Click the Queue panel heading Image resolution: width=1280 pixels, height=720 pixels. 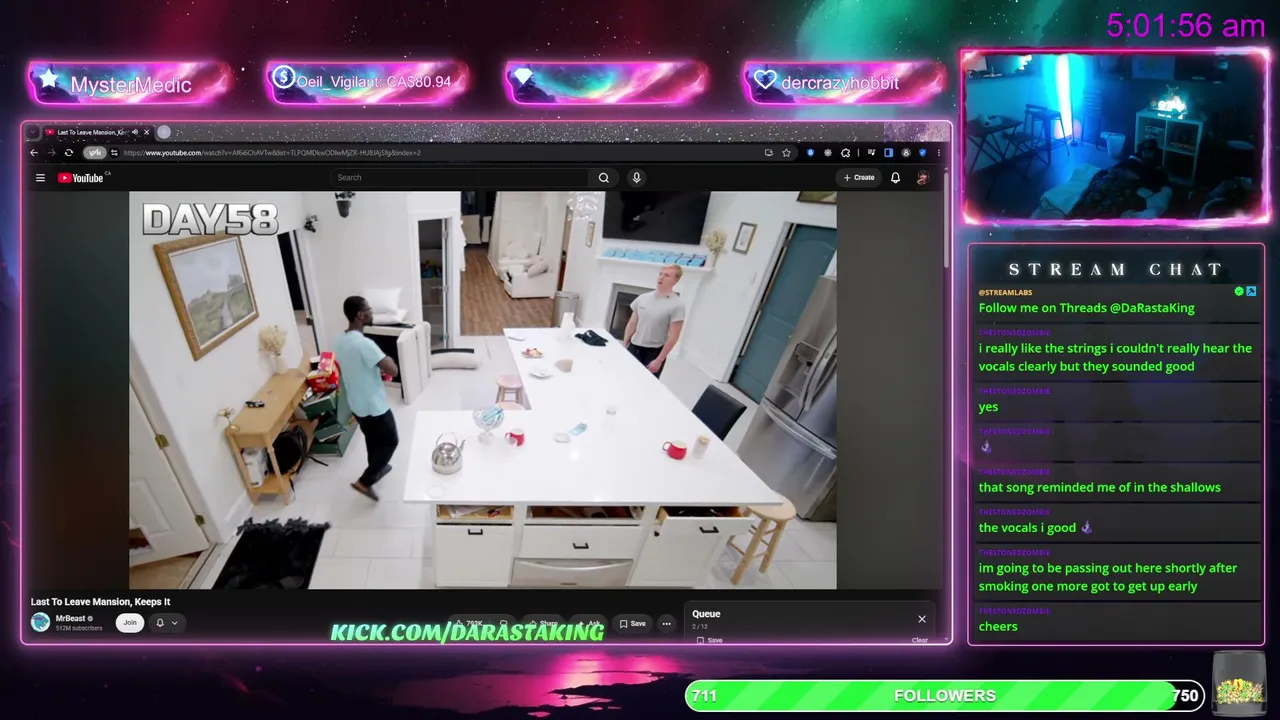click(706, 614)
